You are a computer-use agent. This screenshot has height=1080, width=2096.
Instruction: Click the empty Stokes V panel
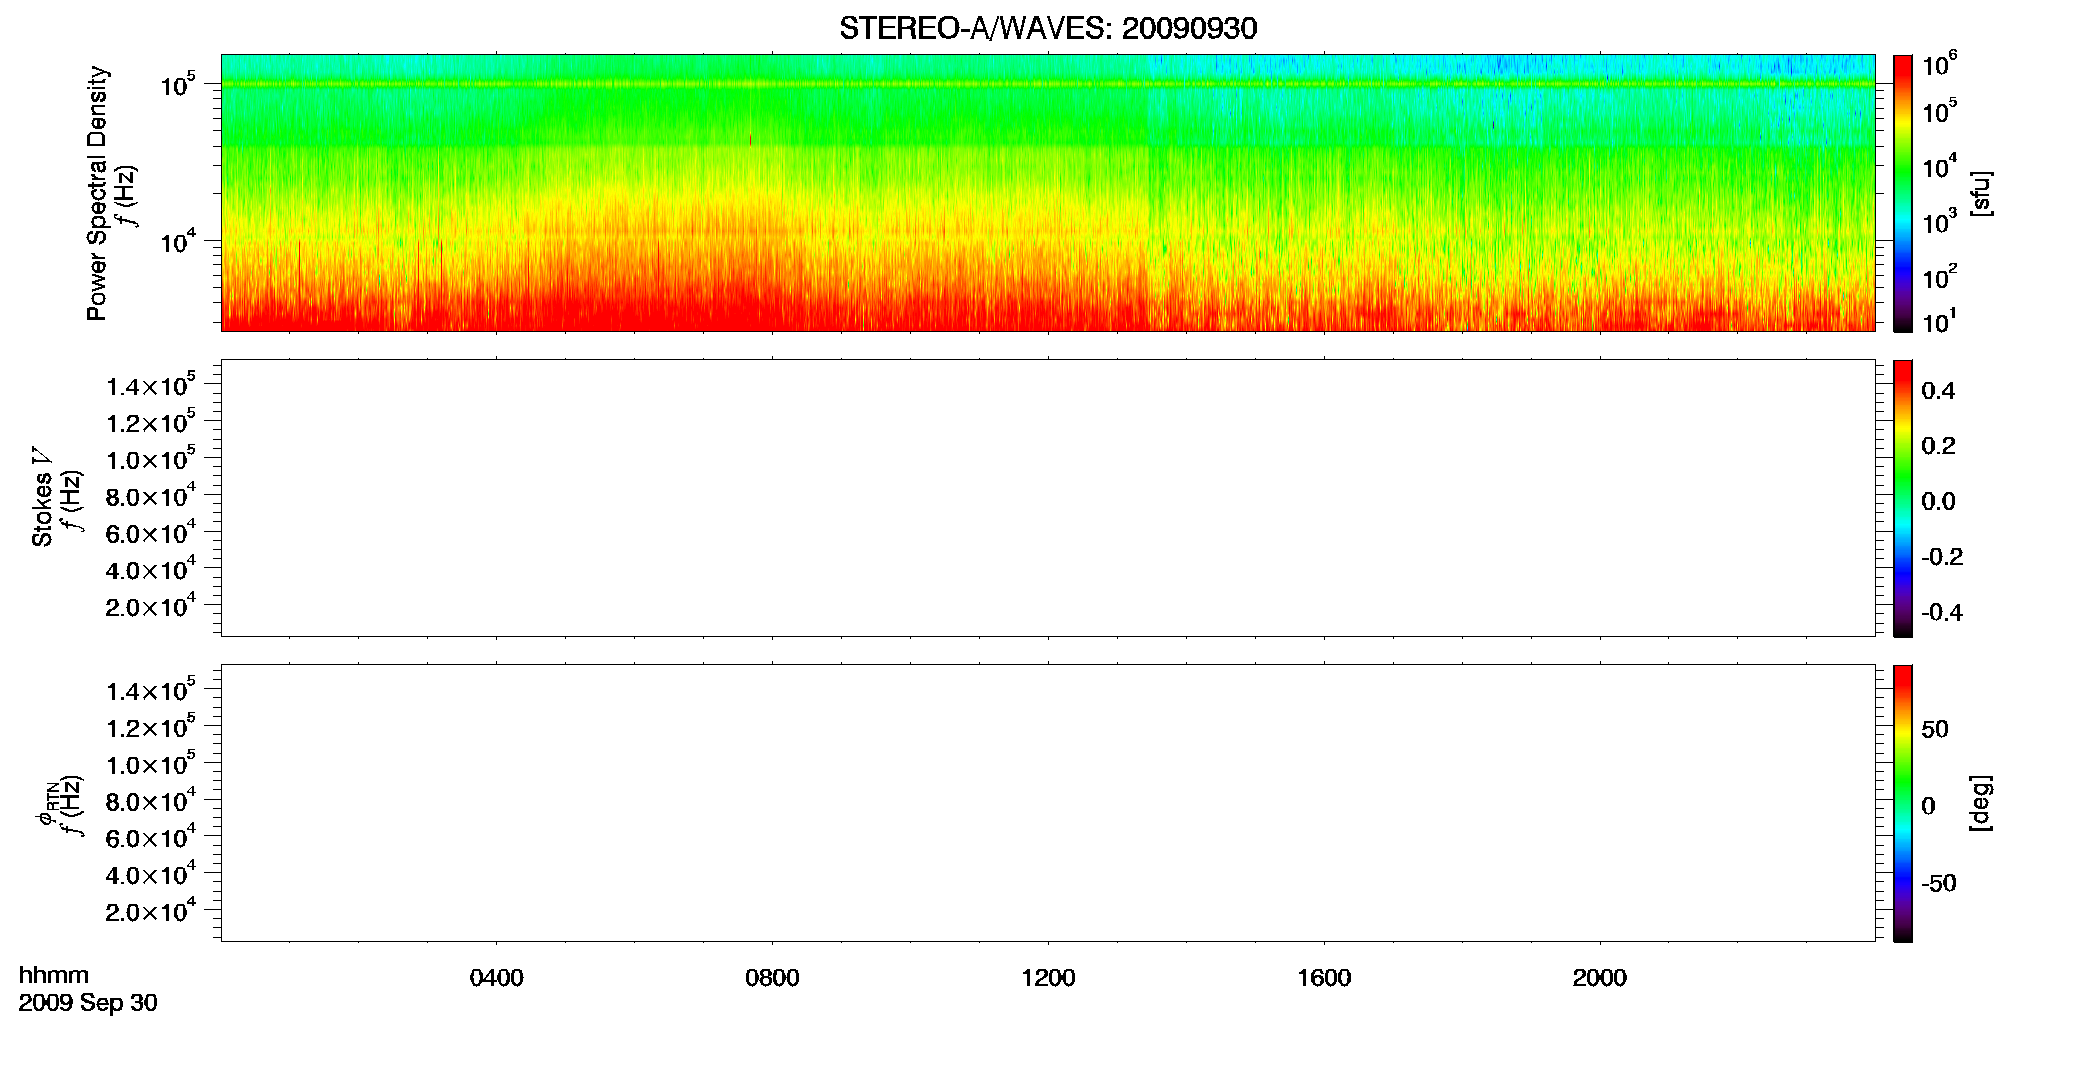point(1048,498)
